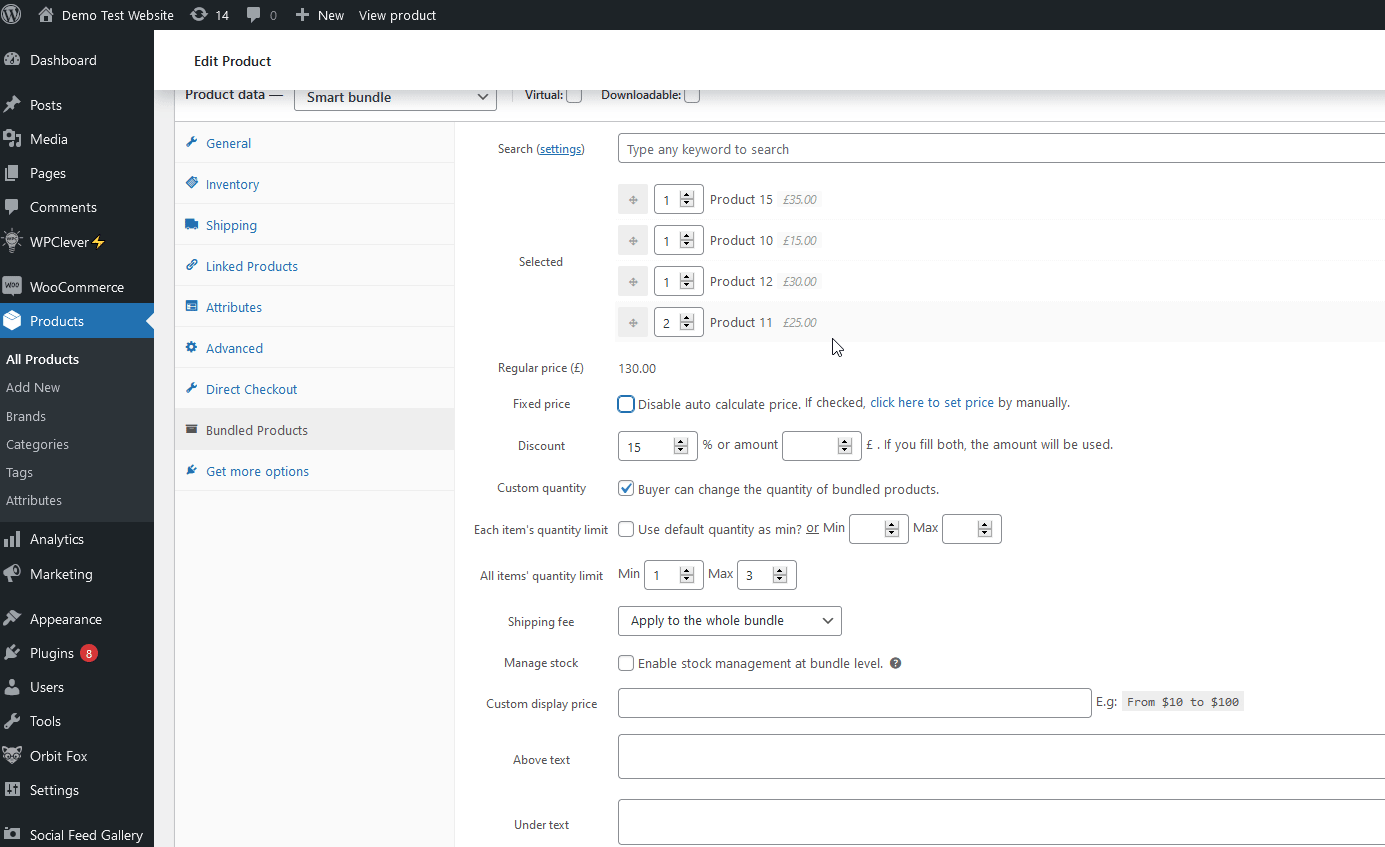Expand the Shipping fee dropdown
1385x847 pixels.
click(x=729, y=621)
